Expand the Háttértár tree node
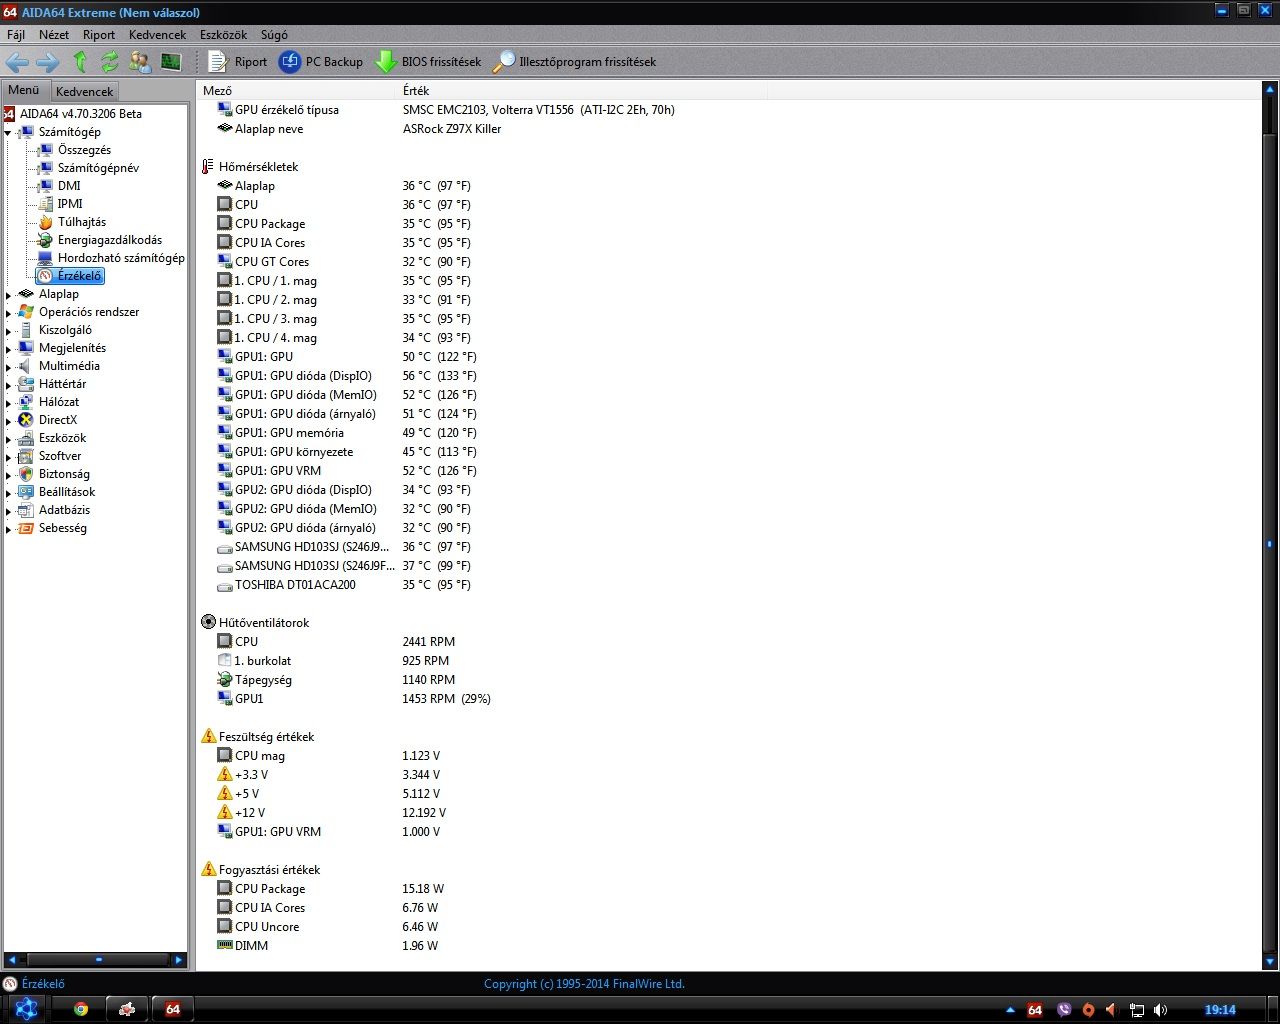This screenshot has width=1280, height=1024. click(9, 384)
